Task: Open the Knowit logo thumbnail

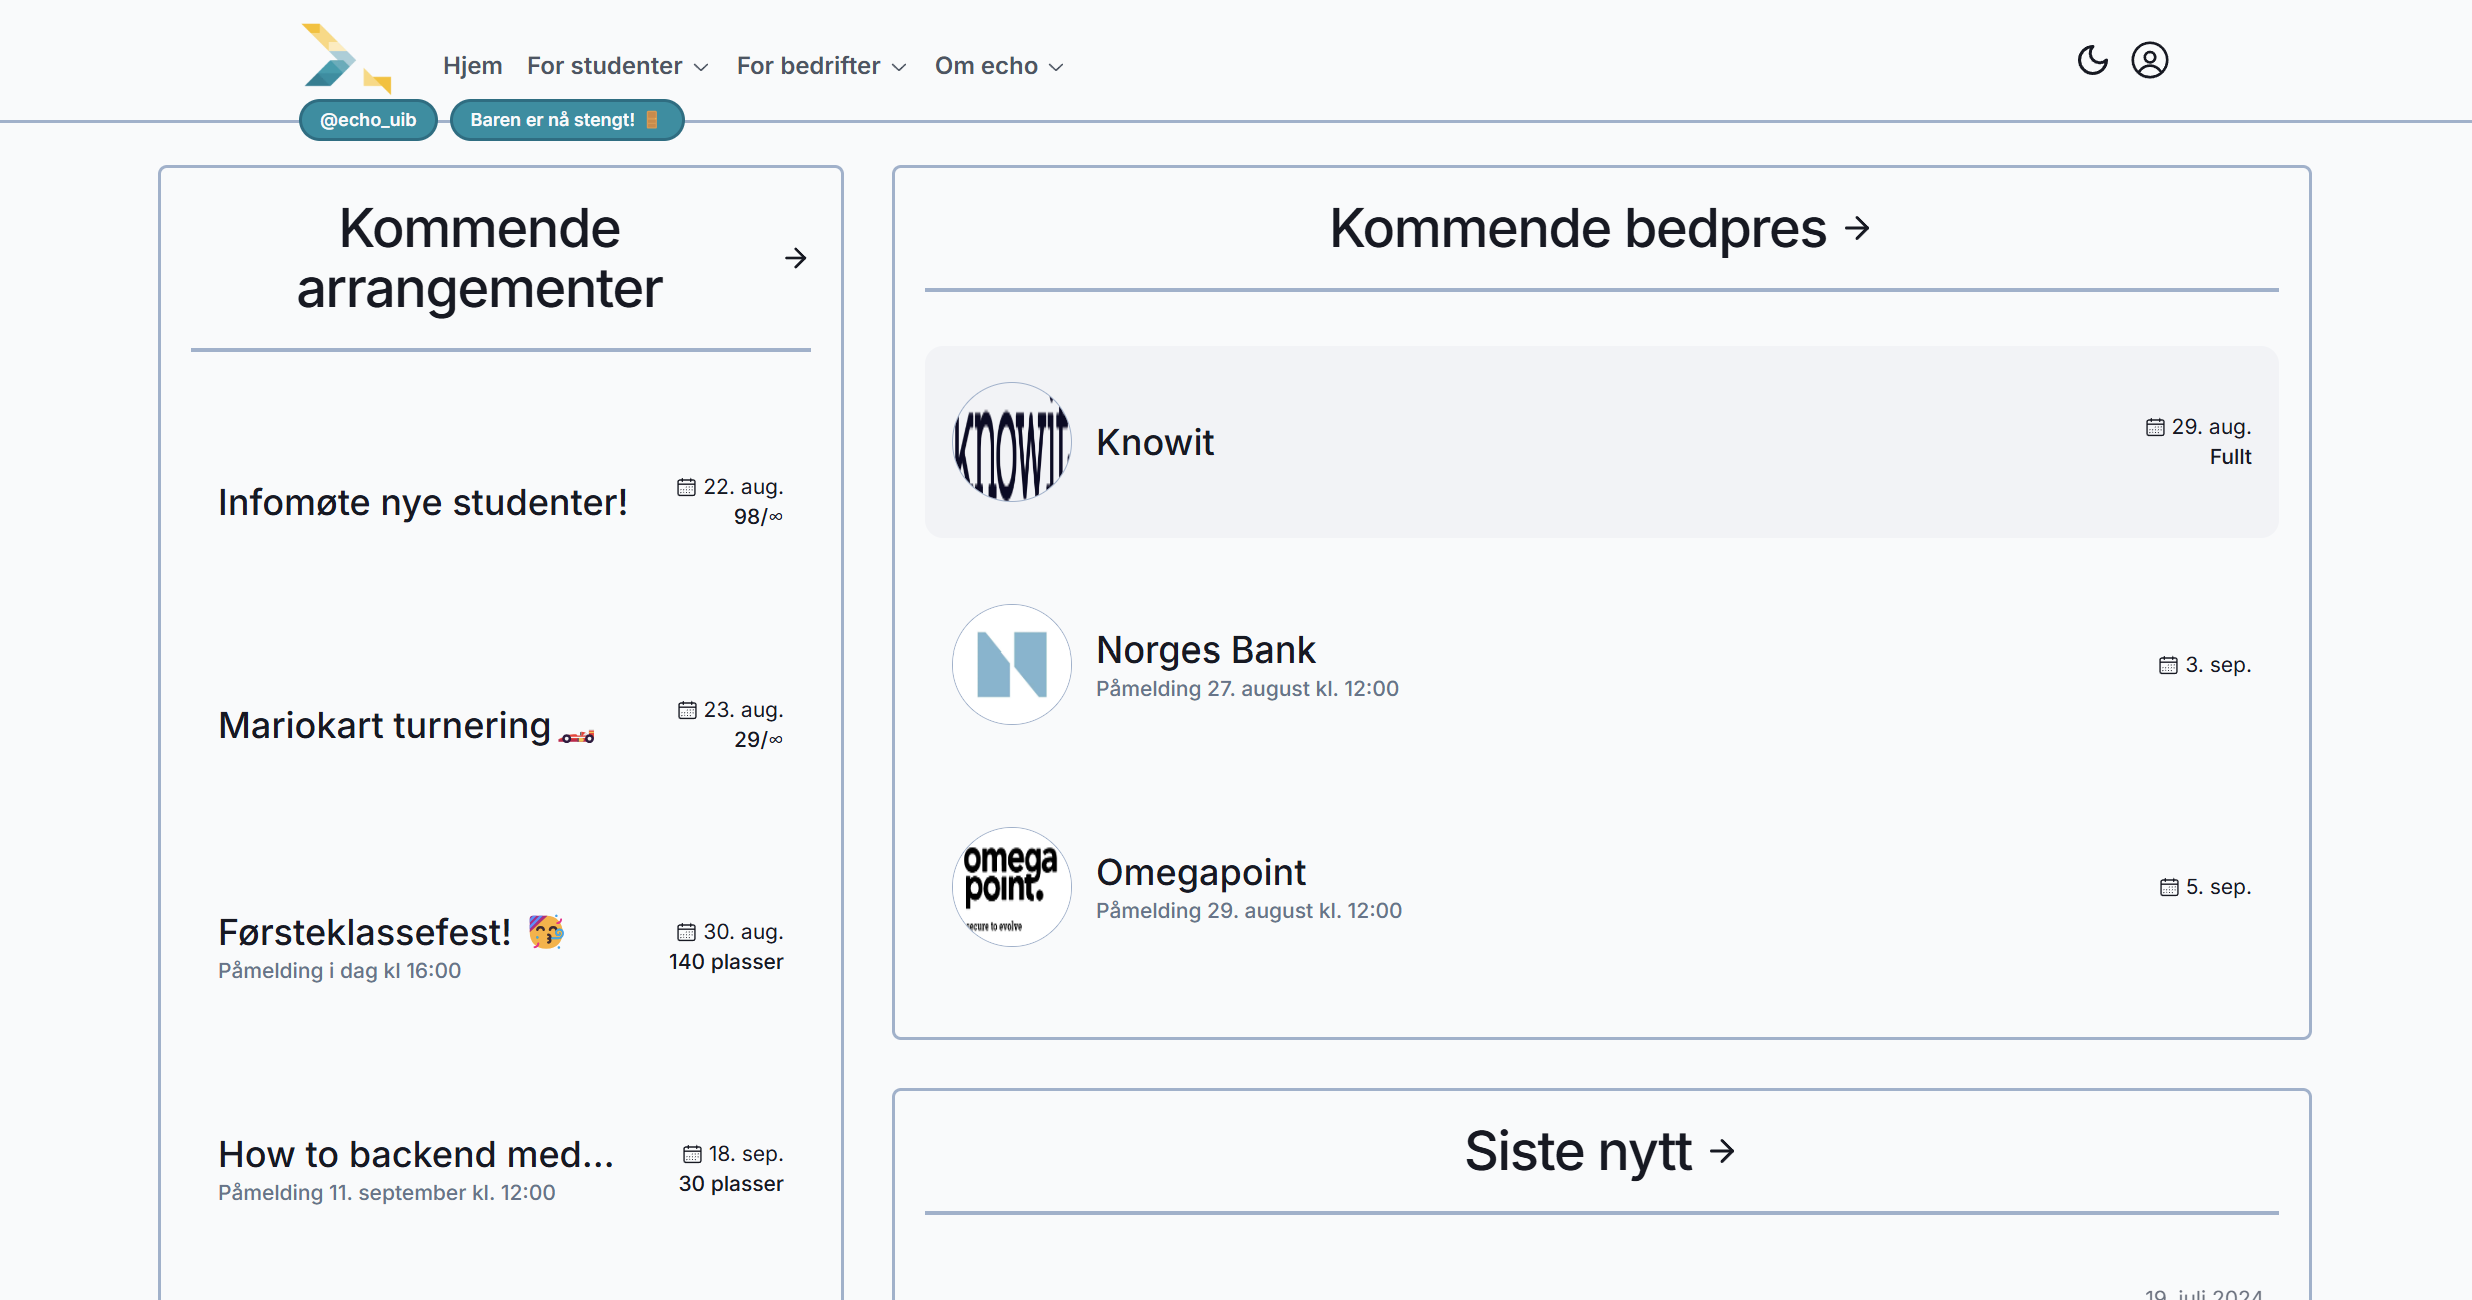Action: pos(1012,442)
